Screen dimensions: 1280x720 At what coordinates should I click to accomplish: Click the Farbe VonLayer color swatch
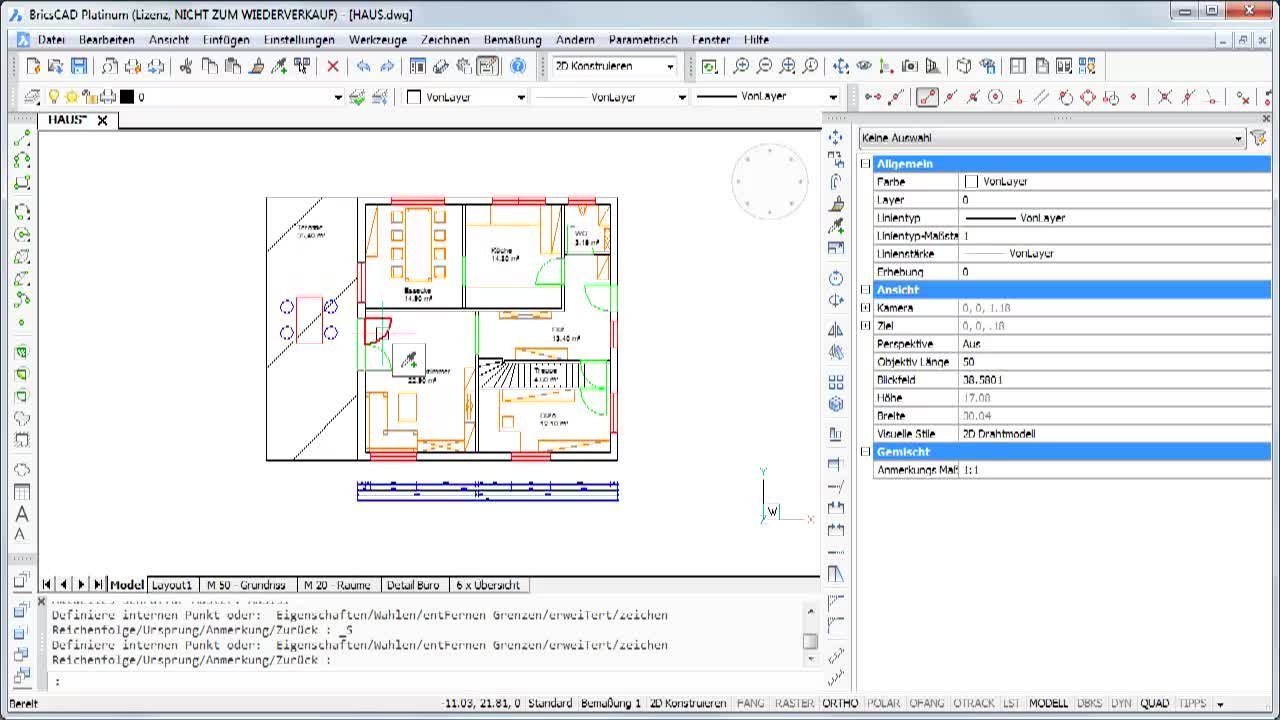(x=970, y=182)
